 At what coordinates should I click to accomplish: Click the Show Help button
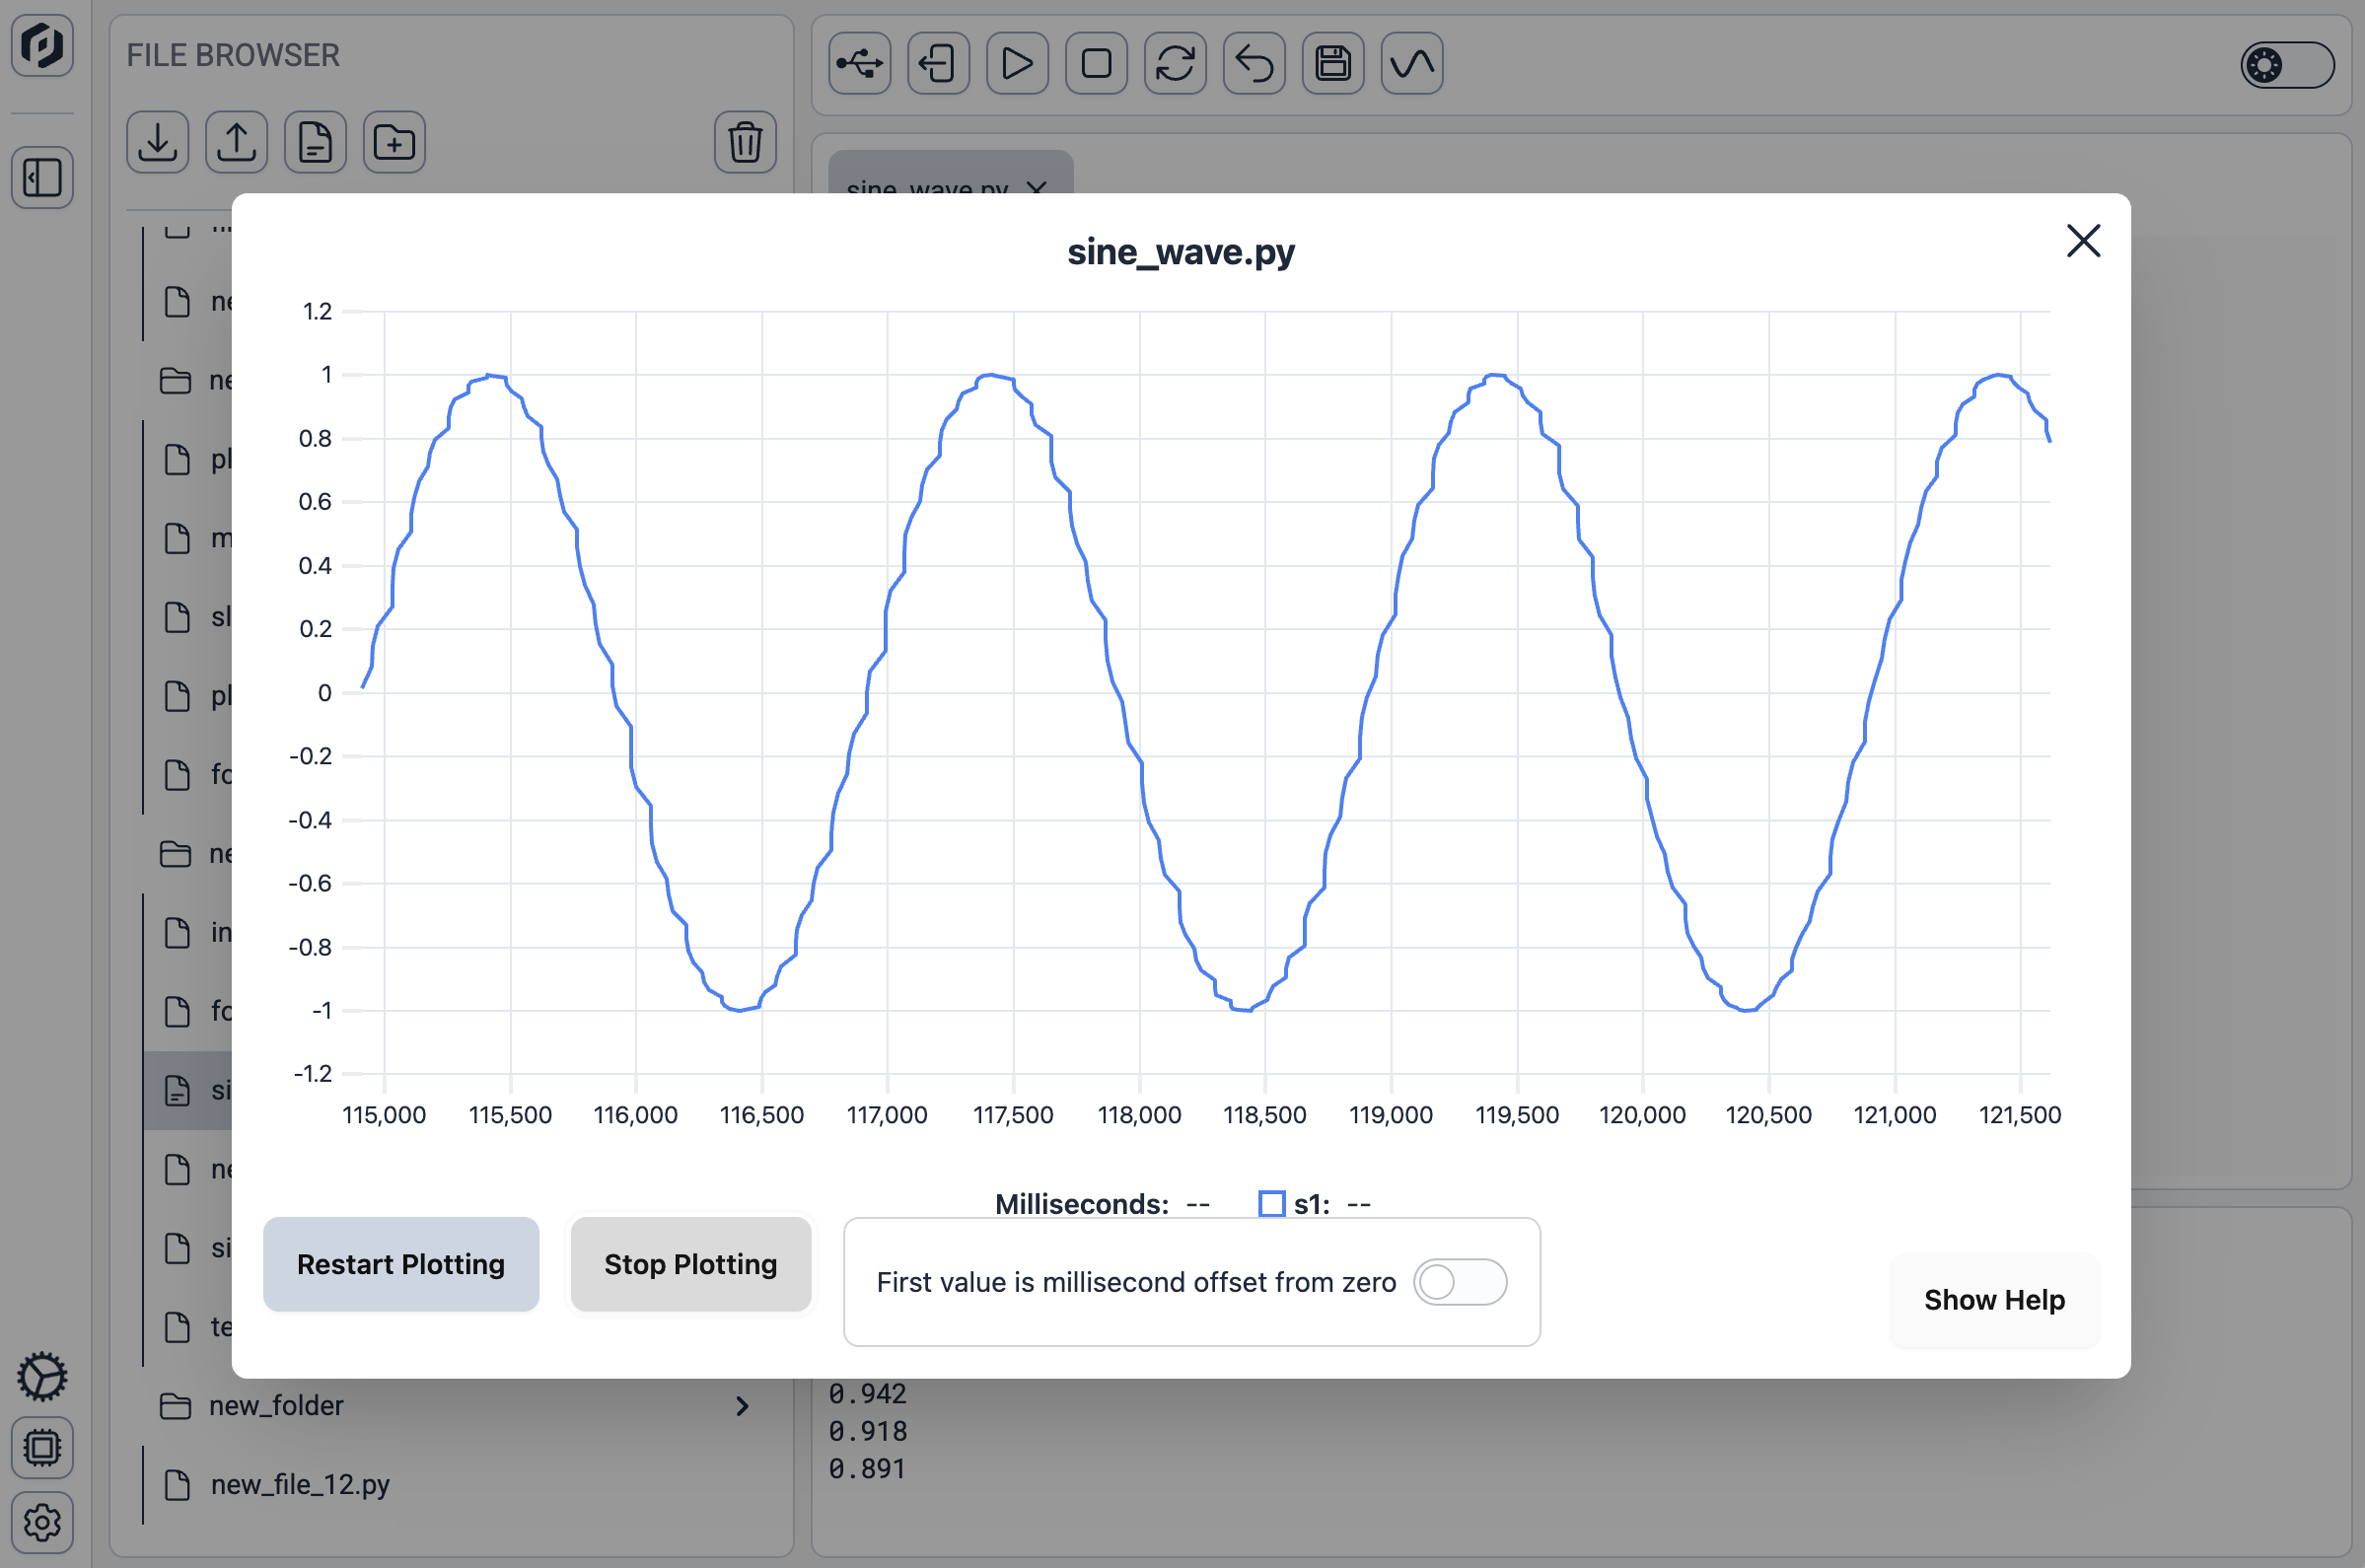point(1994,1299)
